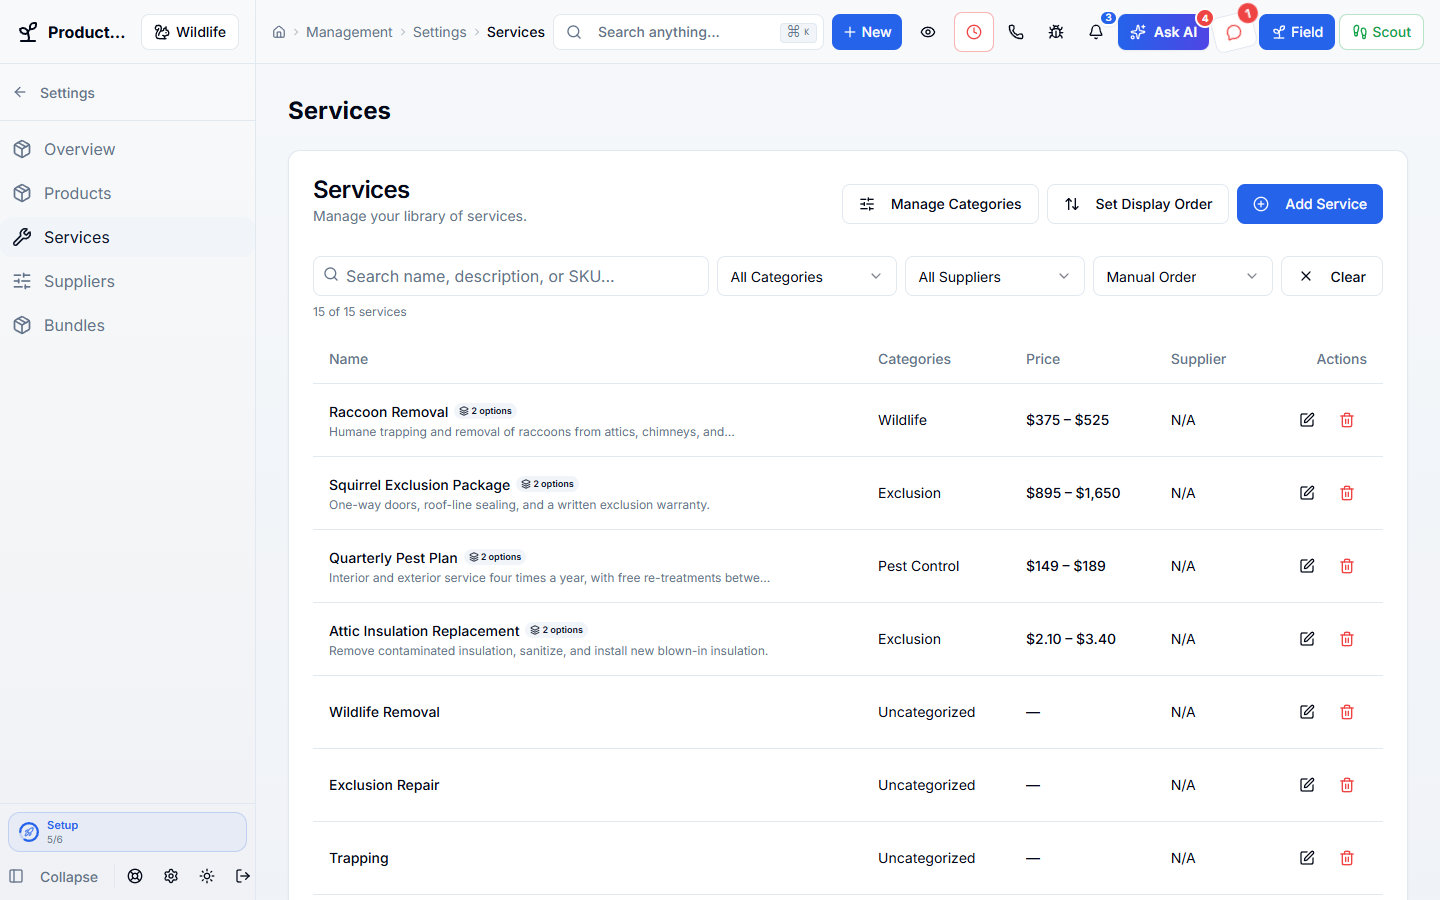
Task: Click Management breadcrumb
Action: tap(349, 32)
